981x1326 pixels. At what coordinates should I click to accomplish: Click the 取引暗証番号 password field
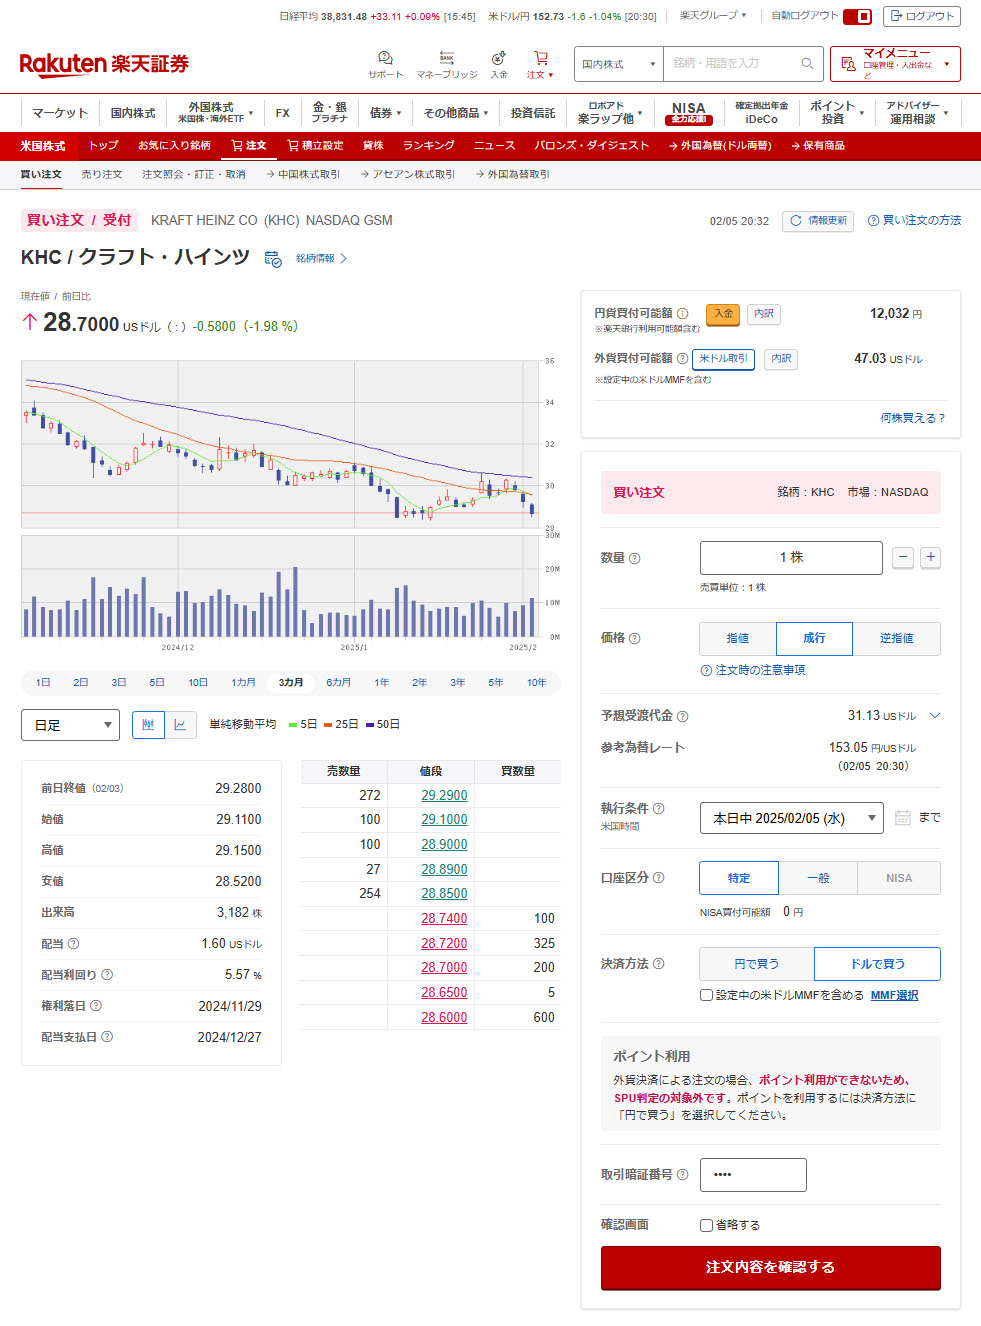(753, 1175)
